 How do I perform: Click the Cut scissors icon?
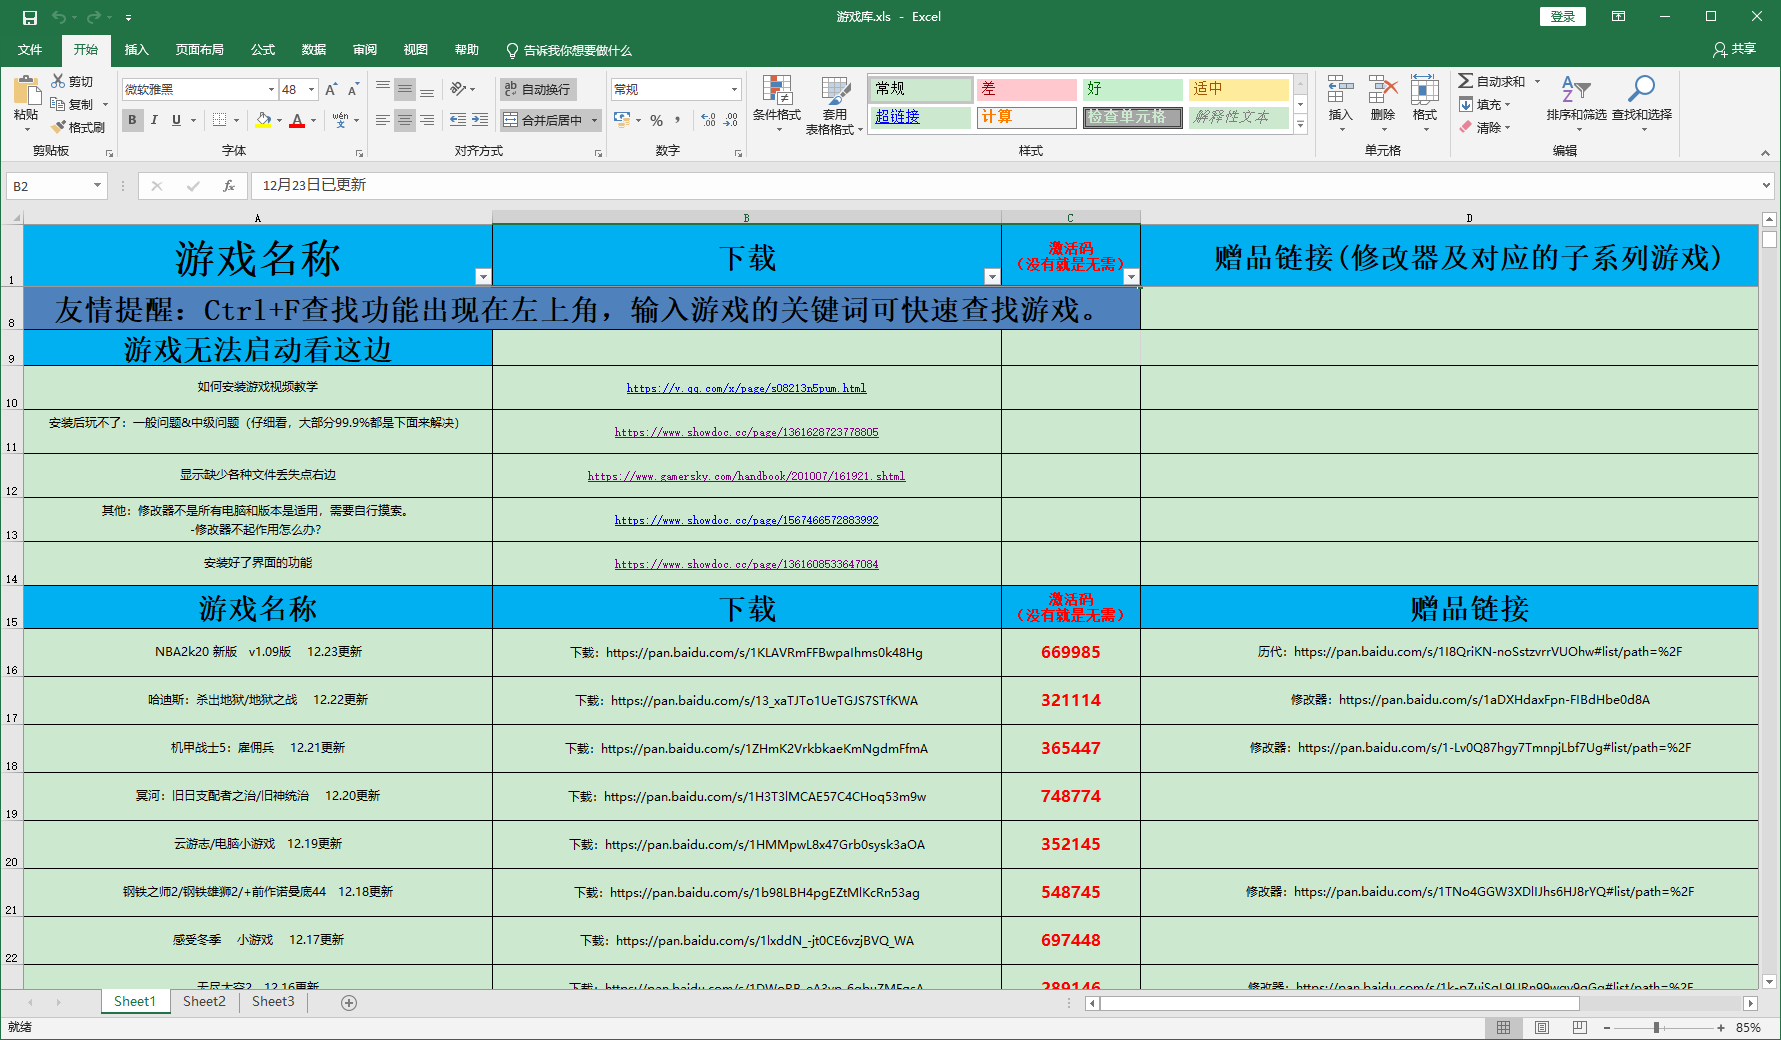[58, 81]
